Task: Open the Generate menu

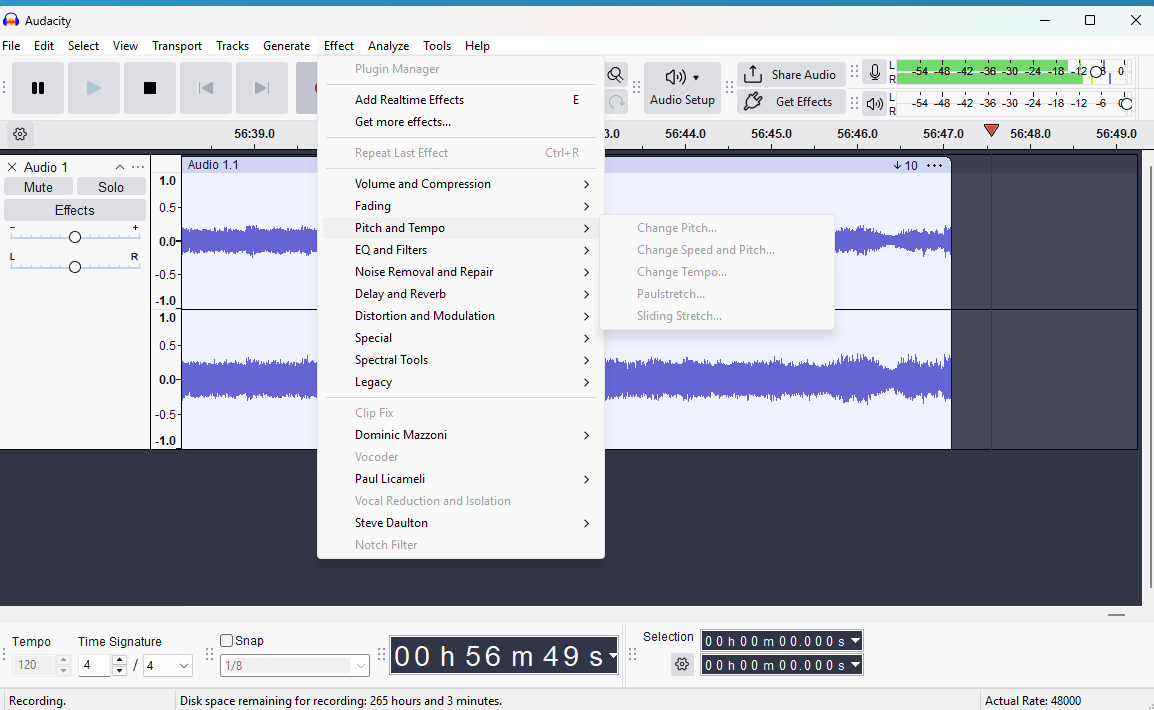Action: pos(286,46)
